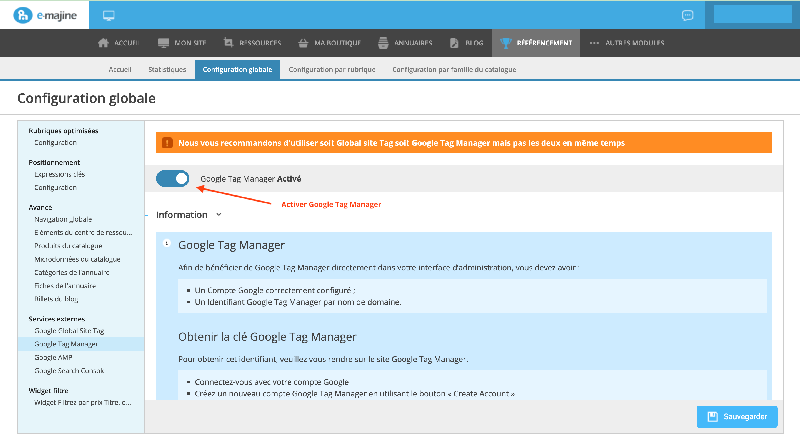Open Éléments du centre de ressources

tap(83, 233)
